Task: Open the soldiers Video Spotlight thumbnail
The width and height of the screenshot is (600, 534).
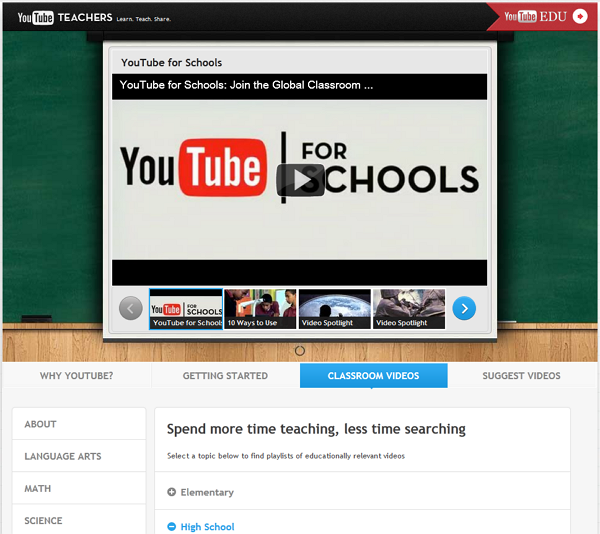Action: point(409,309)
